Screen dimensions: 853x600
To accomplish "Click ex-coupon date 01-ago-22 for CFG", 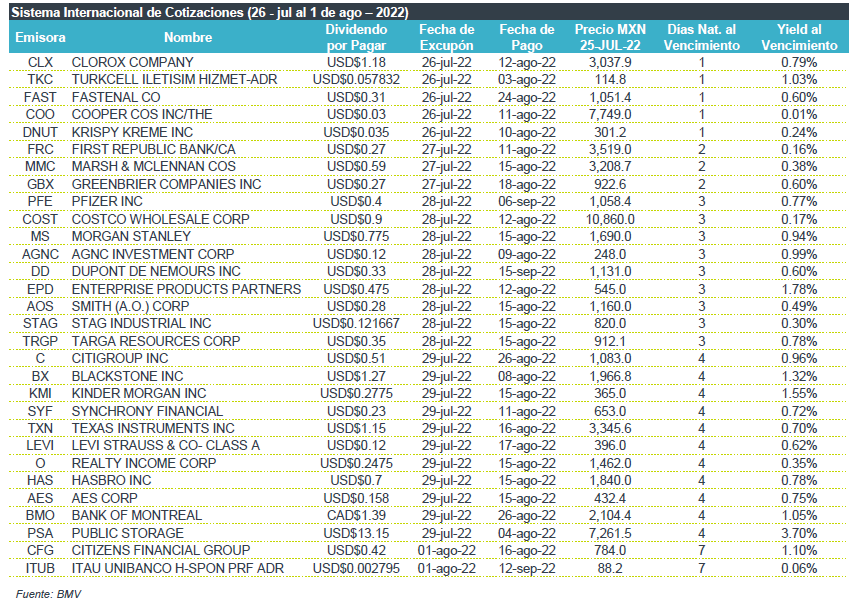I will pos(447,550).
